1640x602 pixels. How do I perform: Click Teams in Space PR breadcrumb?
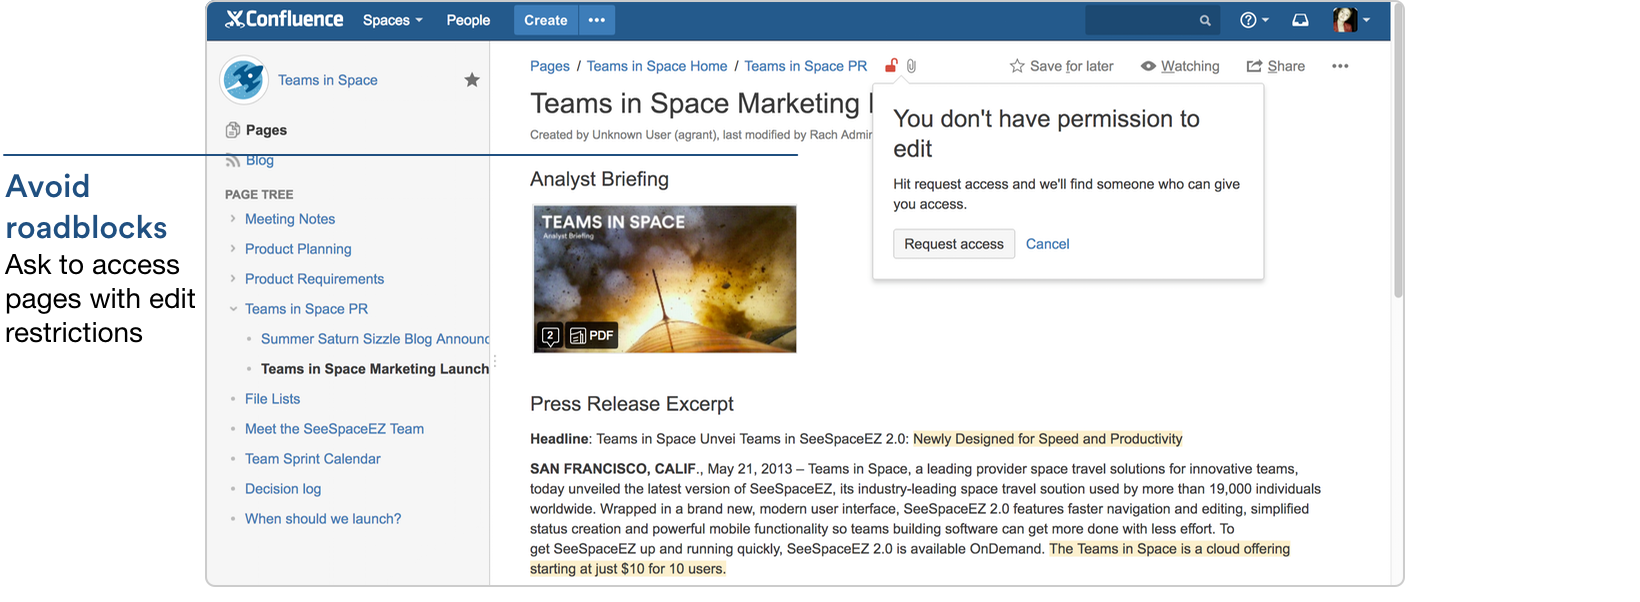806,66
